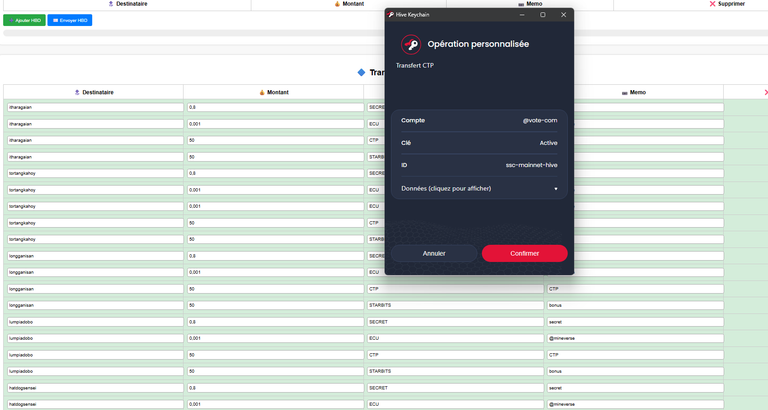This screenshot has width=768, height=410.
Task: Click the Active key value in Keychain
Action: tap(549, 143)
